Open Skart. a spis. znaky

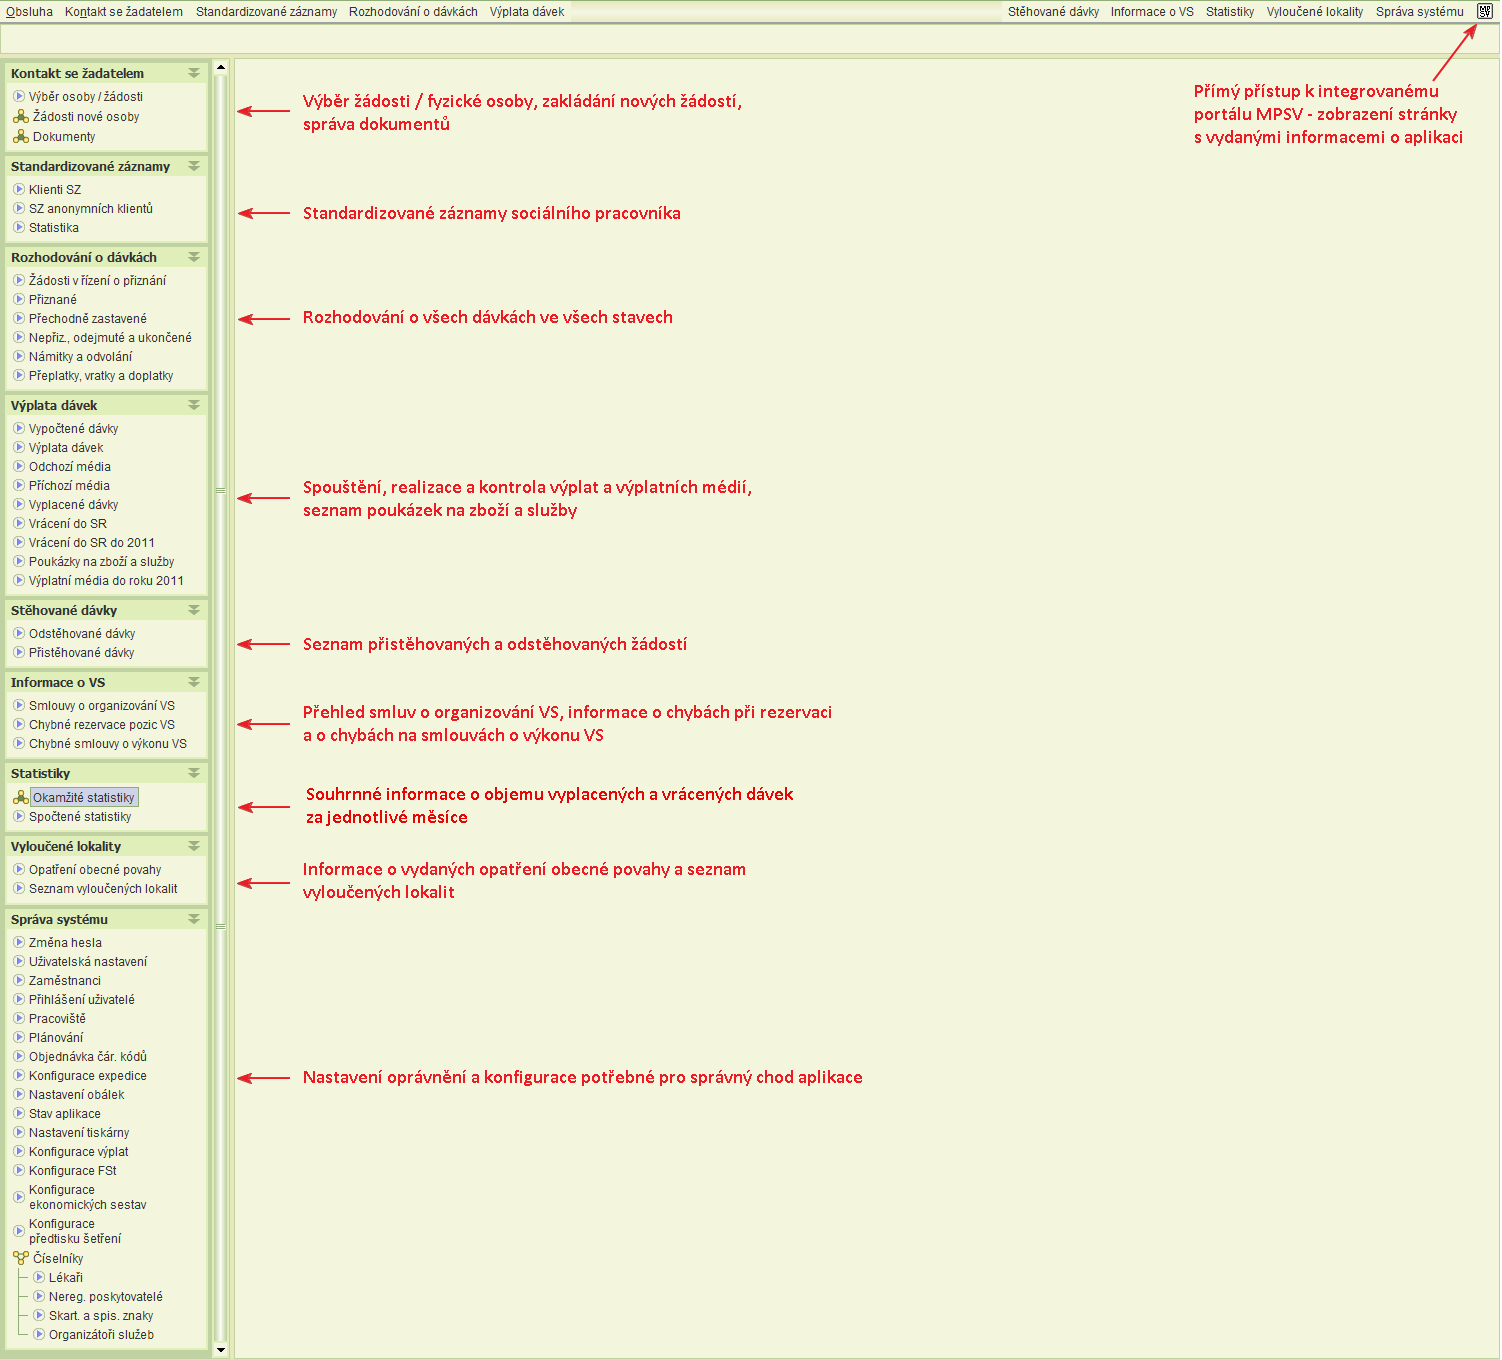[x=101, y=1316]
